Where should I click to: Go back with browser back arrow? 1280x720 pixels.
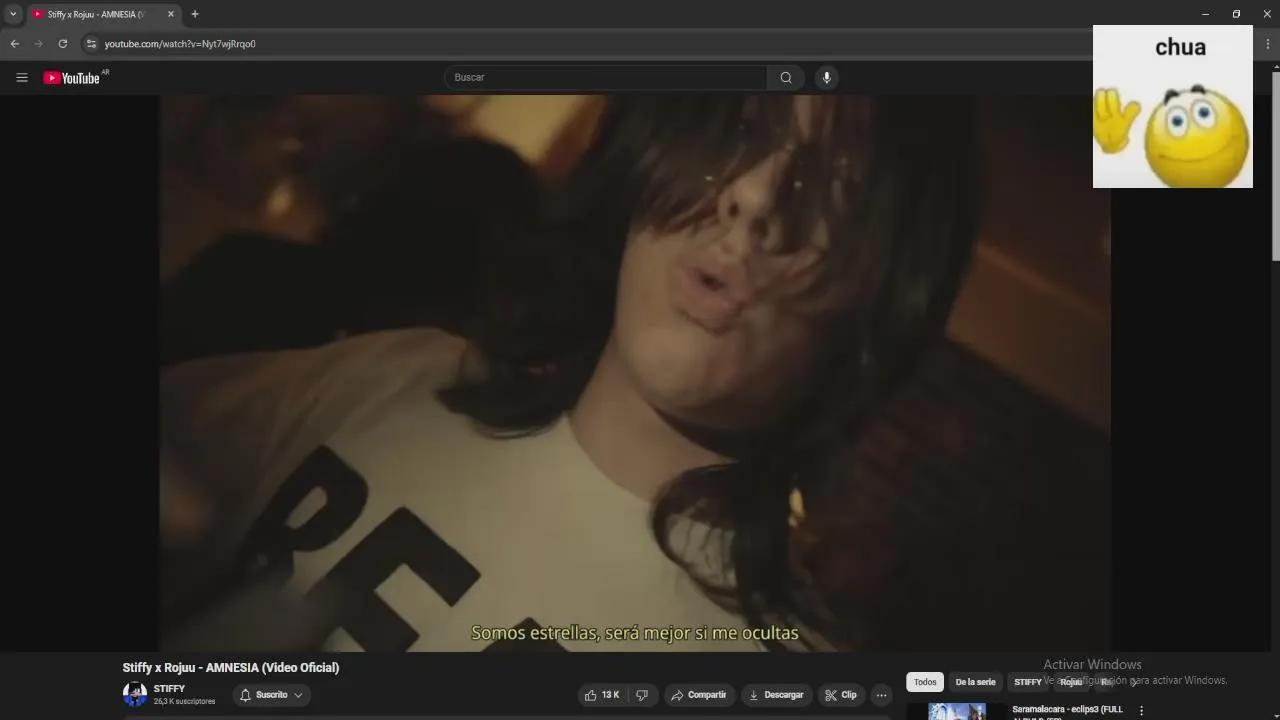(x=14, y=44)
